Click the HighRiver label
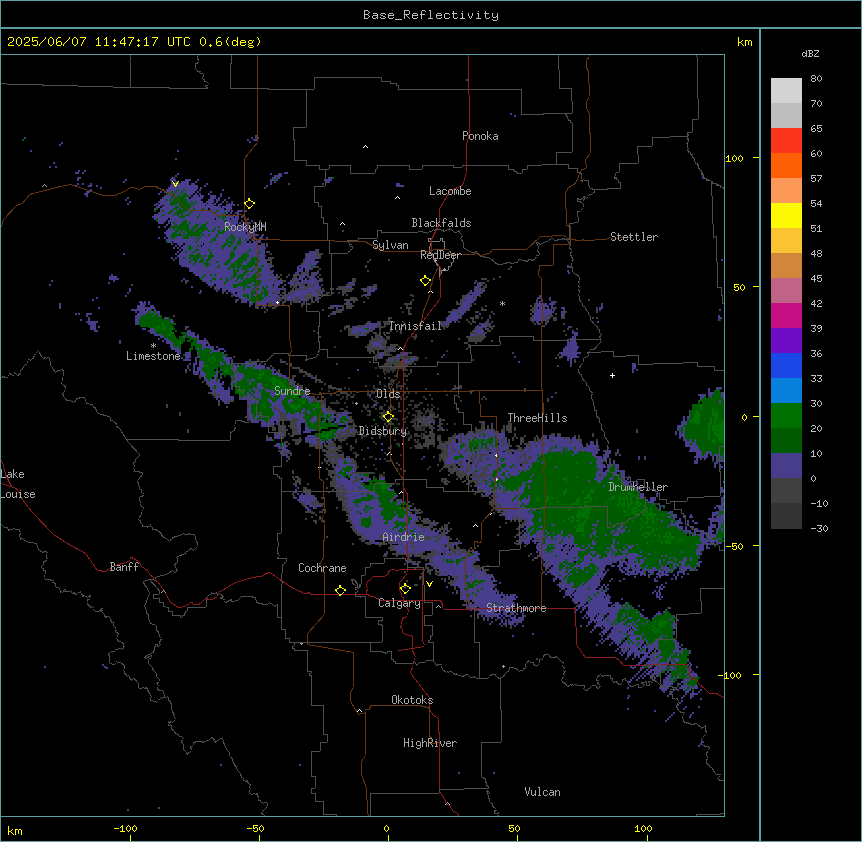The image size is (862, 842). tap(430, 743)
